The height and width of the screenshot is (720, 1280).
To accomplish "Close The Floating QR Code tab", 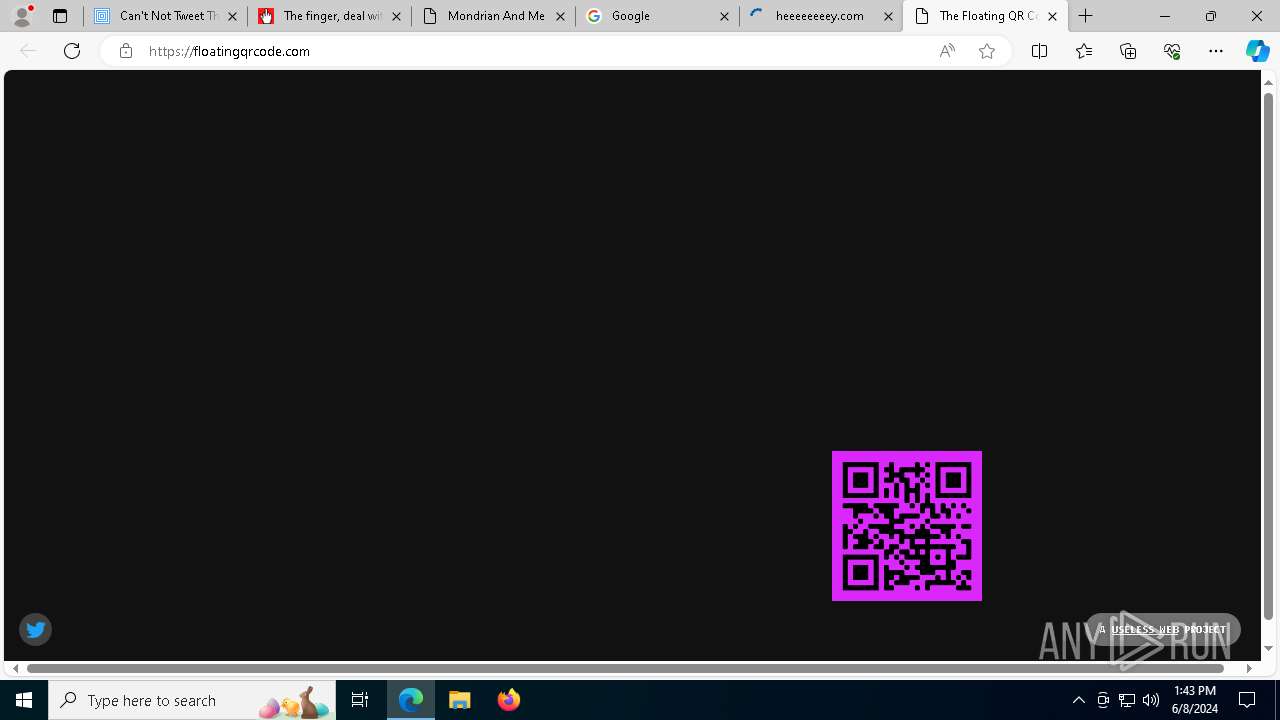I will point(1052,16).
